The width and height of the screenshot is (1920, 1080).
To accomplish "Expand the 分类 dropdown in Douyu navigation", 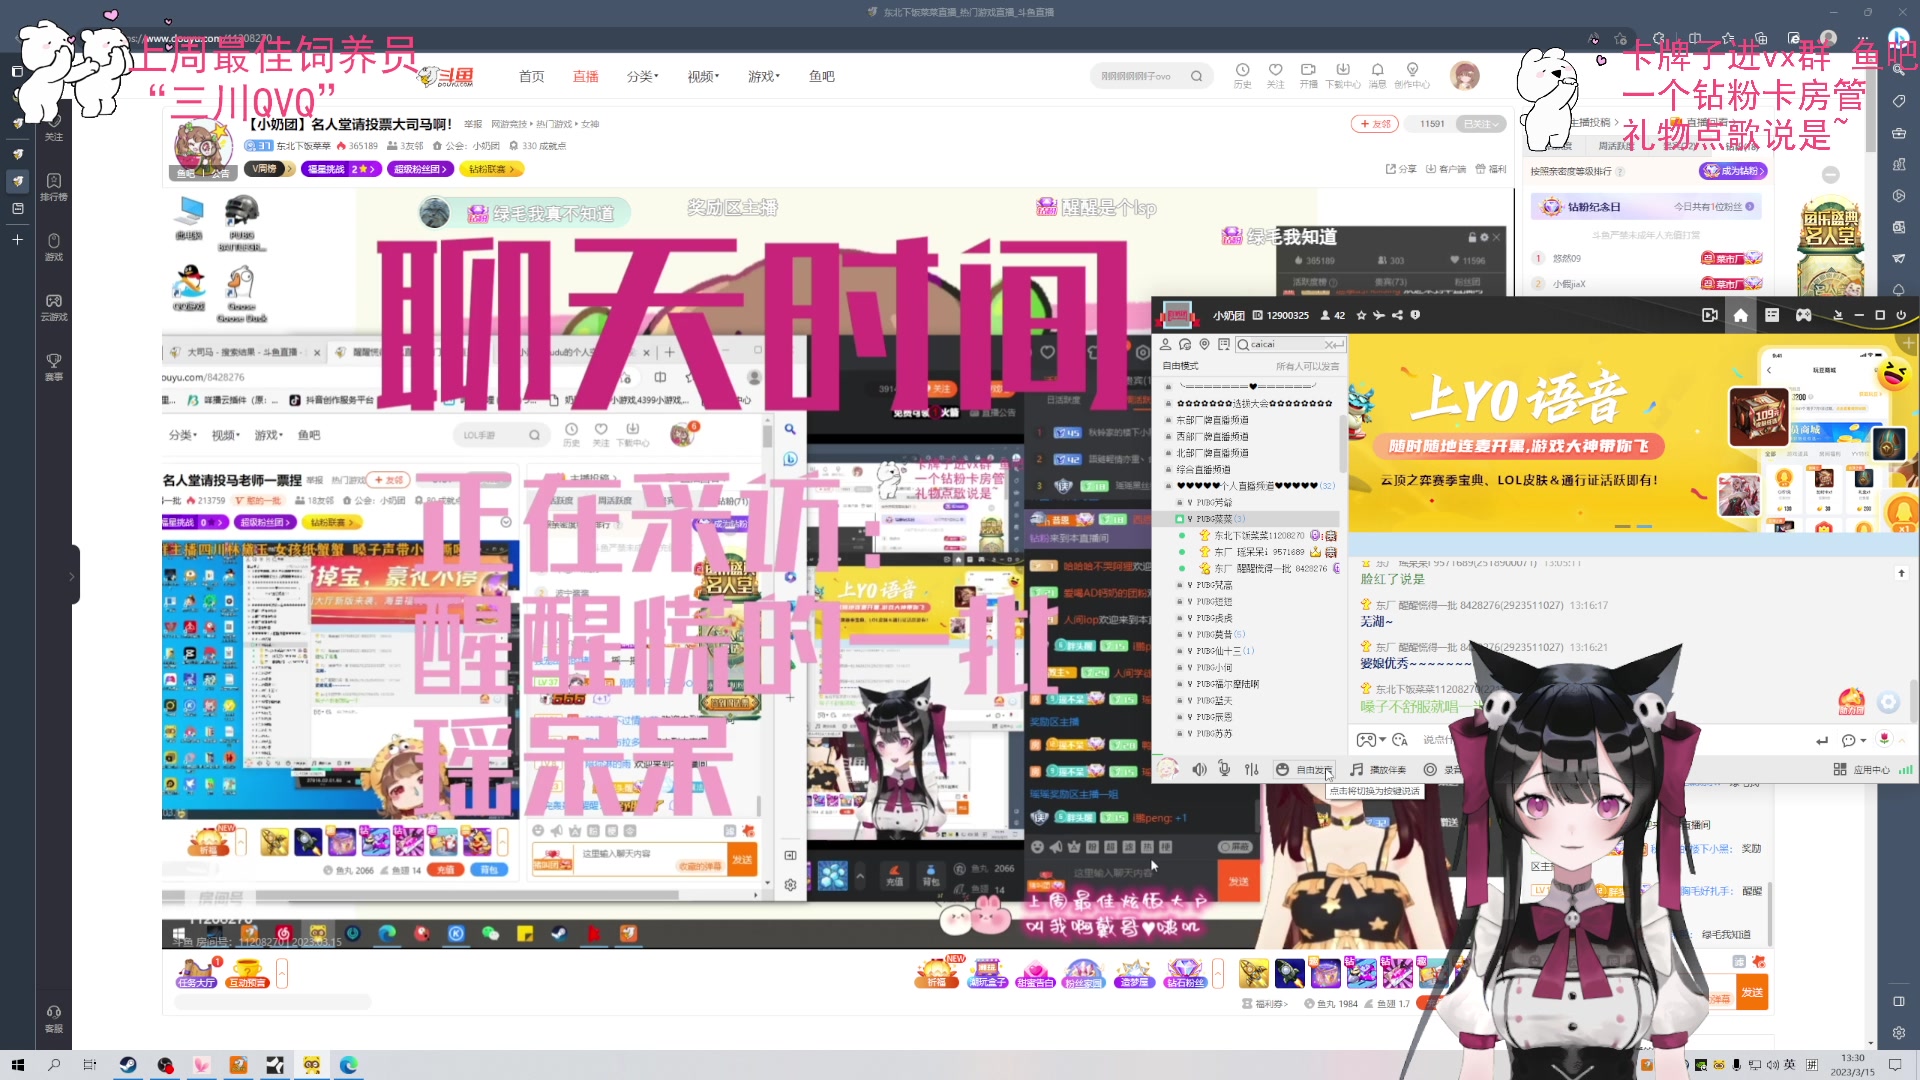I will 642,76.
